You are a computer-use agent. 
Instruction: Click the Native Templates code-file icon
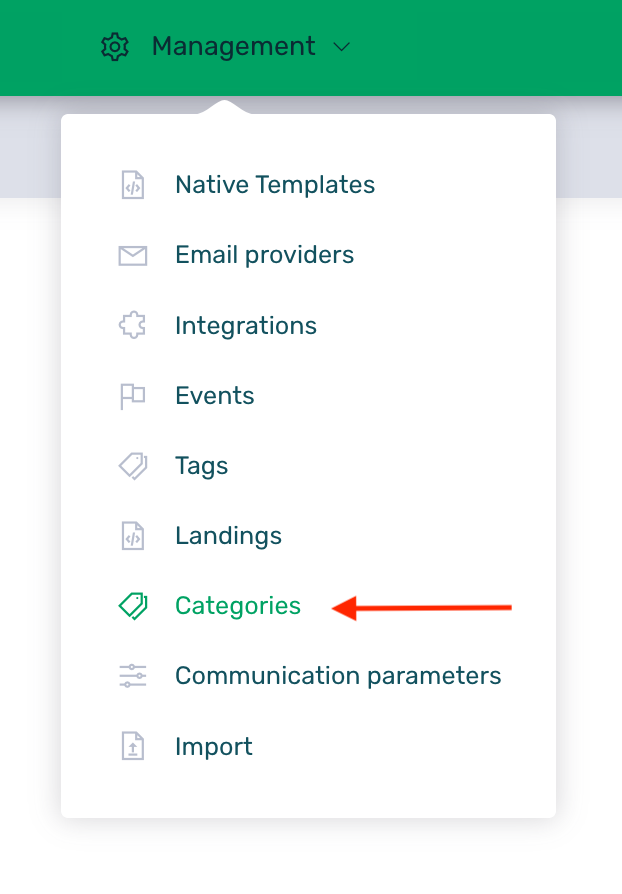pyautogui.click(x=133, y=185)
